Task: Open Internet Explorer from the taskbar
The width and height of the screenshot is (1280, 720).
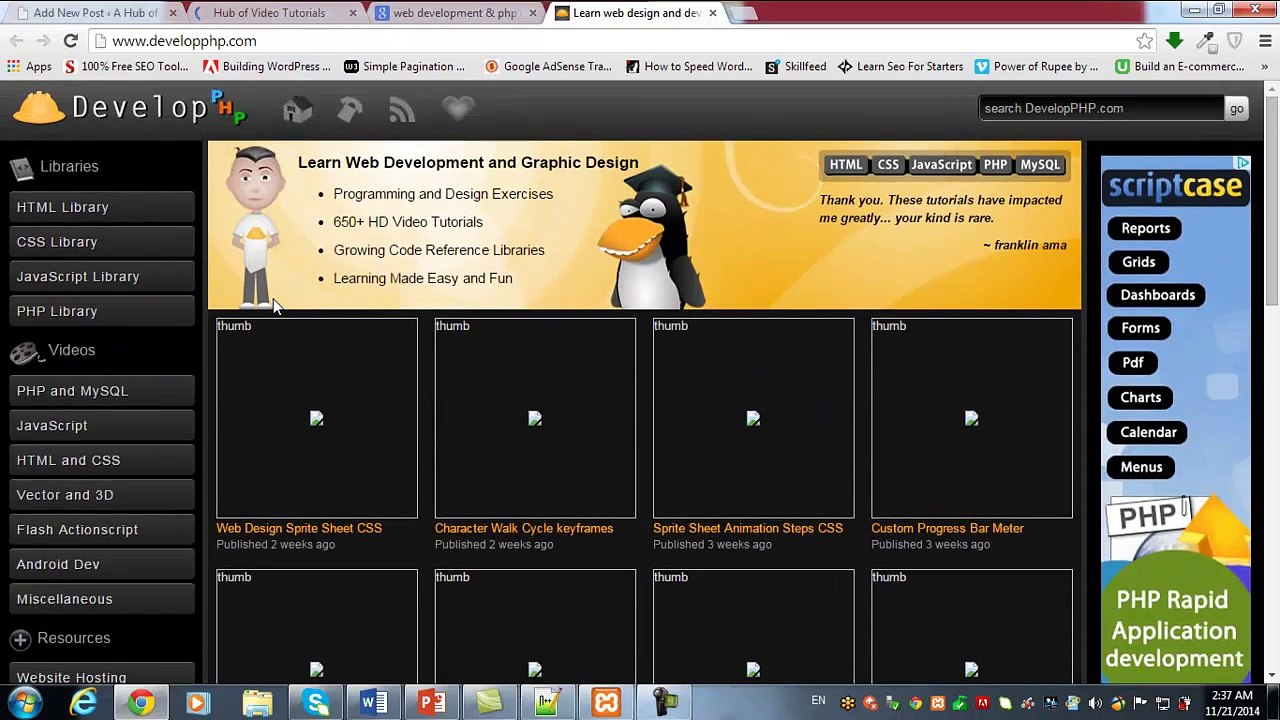Action: click(x=83, y=702)
